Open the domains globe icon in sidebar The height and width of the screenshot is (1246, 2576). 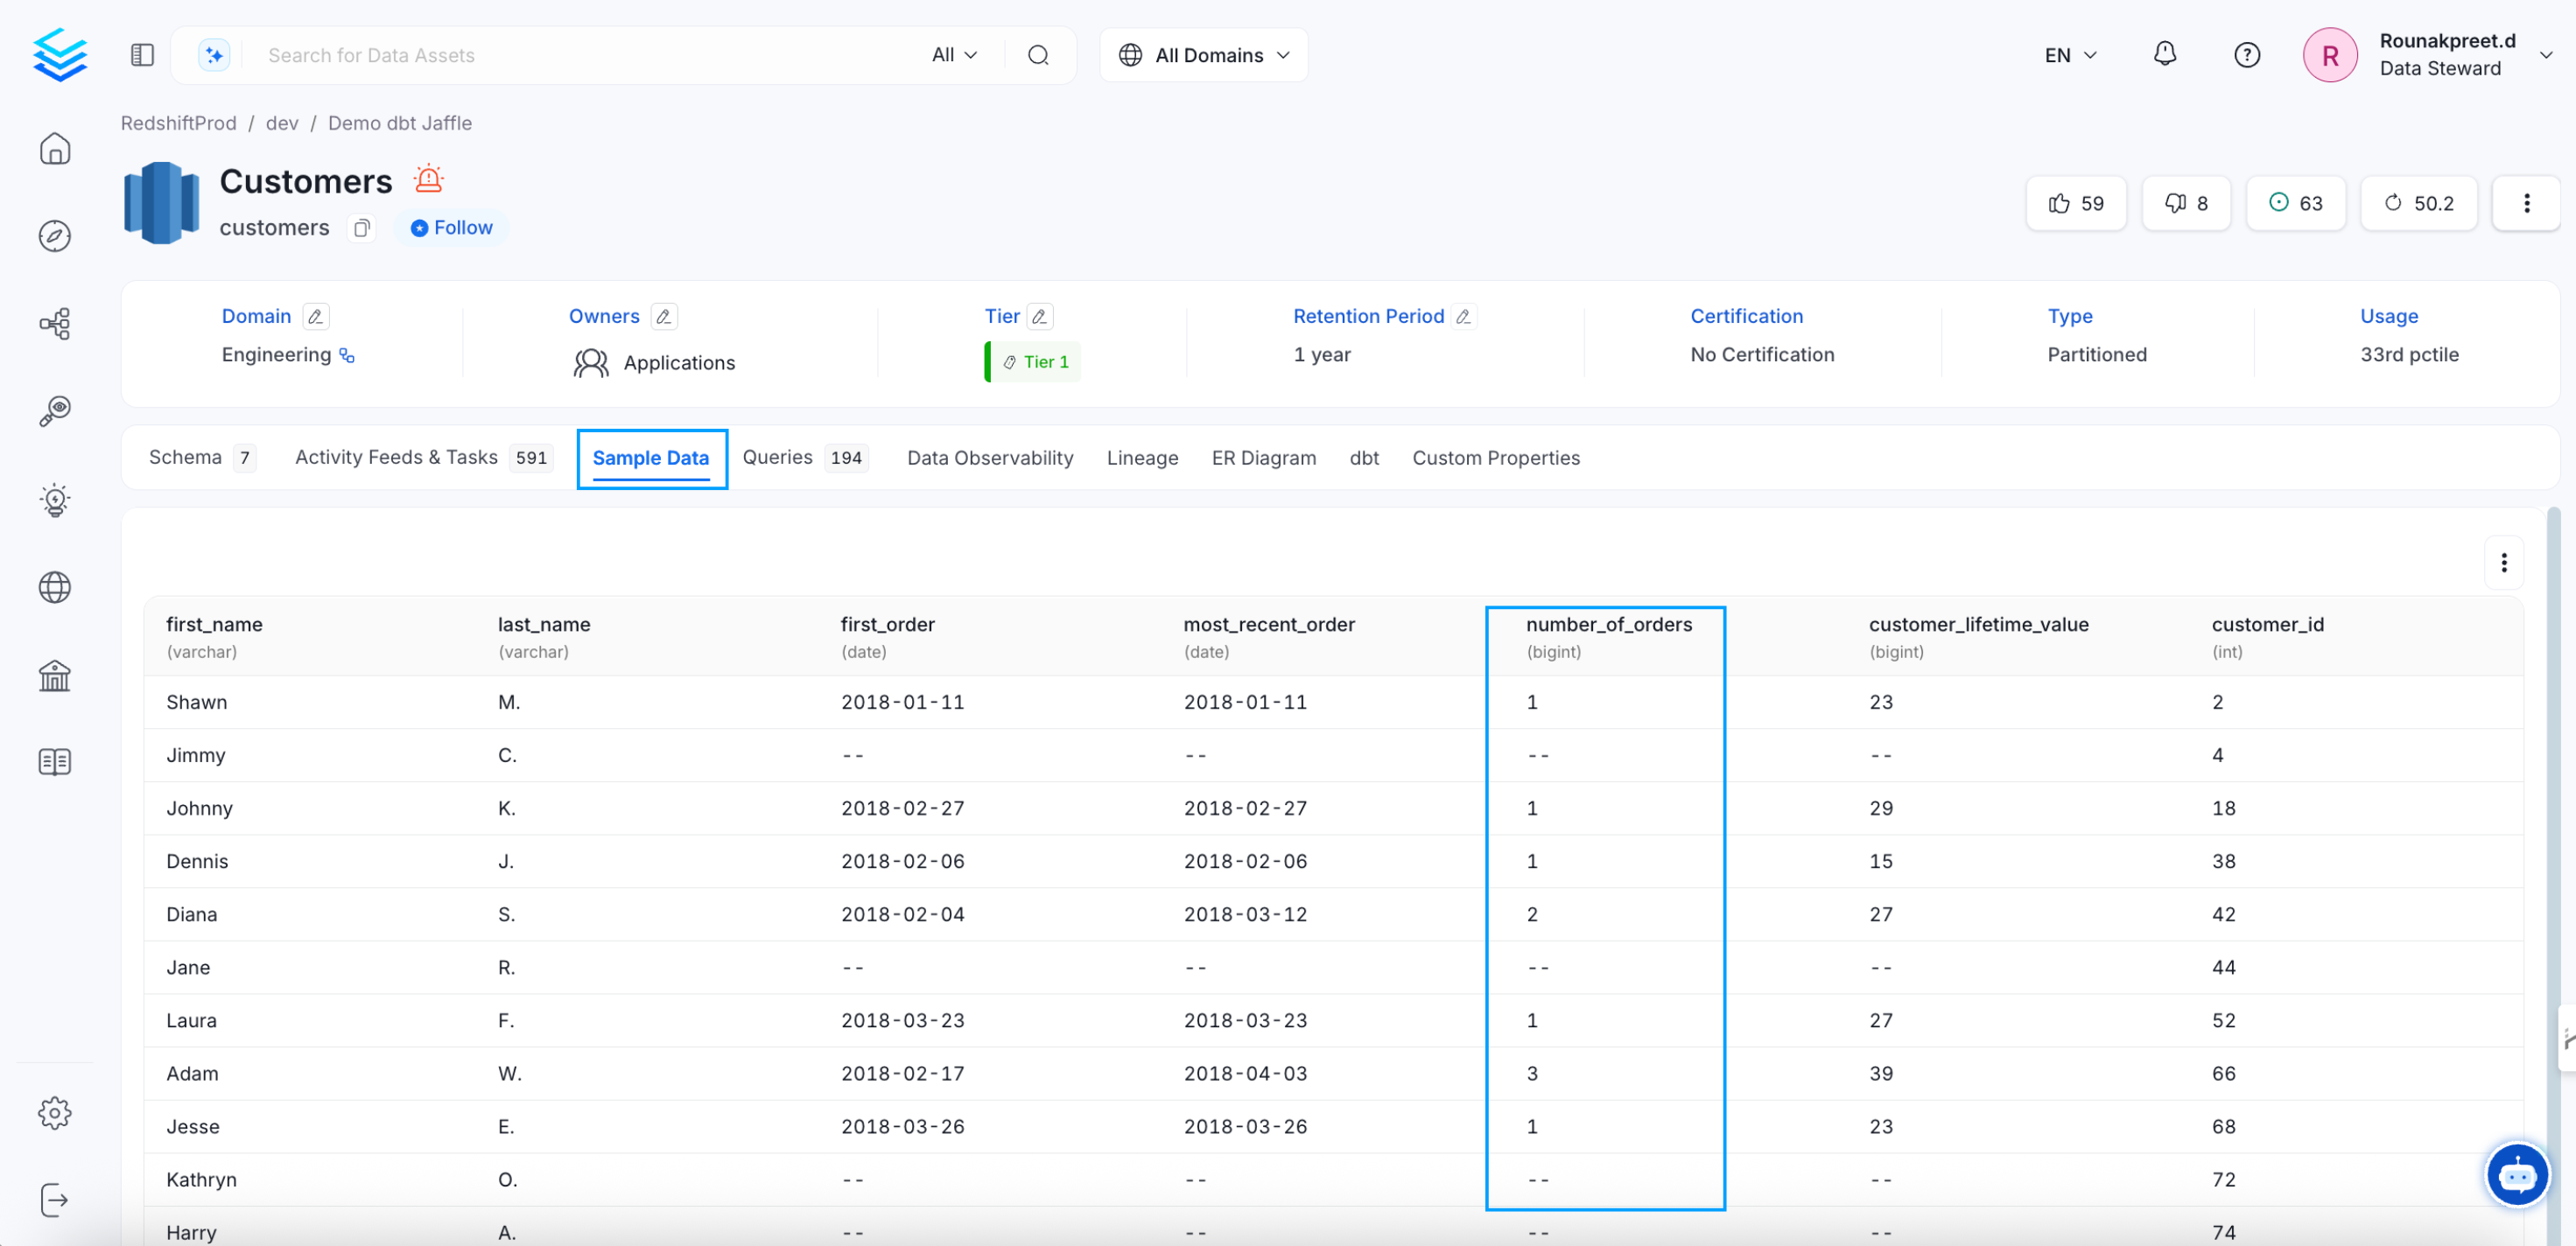[55, 587]
